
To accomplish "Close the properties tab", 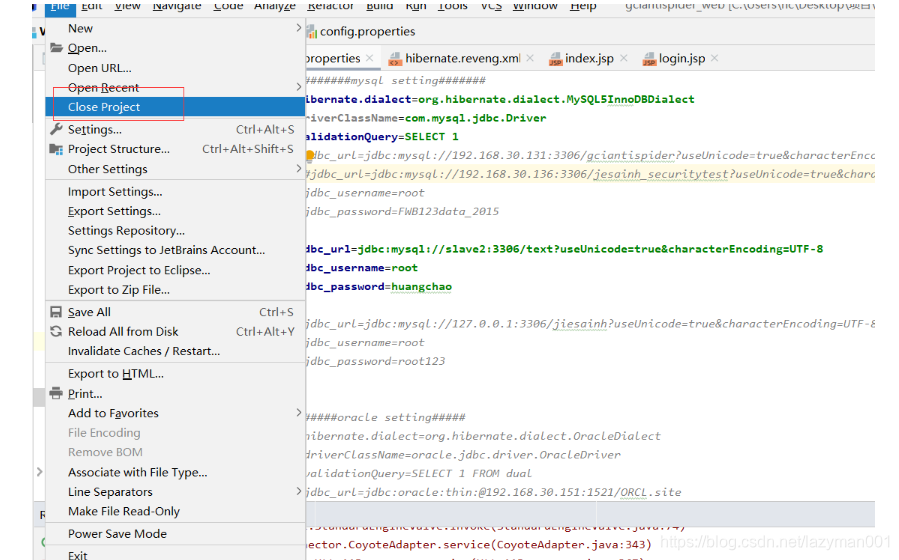I will click(x=369, y=58).
